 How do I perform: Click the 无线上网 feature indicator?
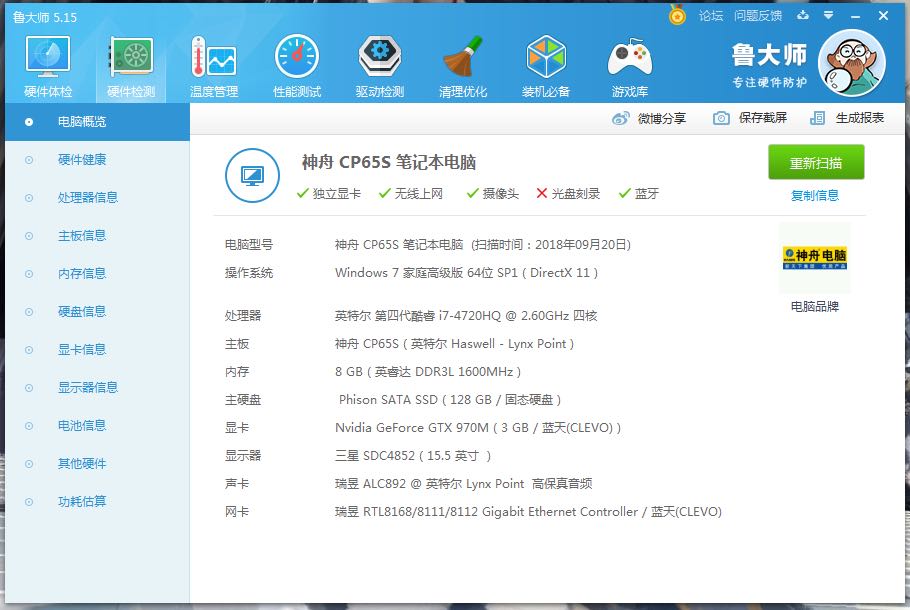click(x=411, y=193)
